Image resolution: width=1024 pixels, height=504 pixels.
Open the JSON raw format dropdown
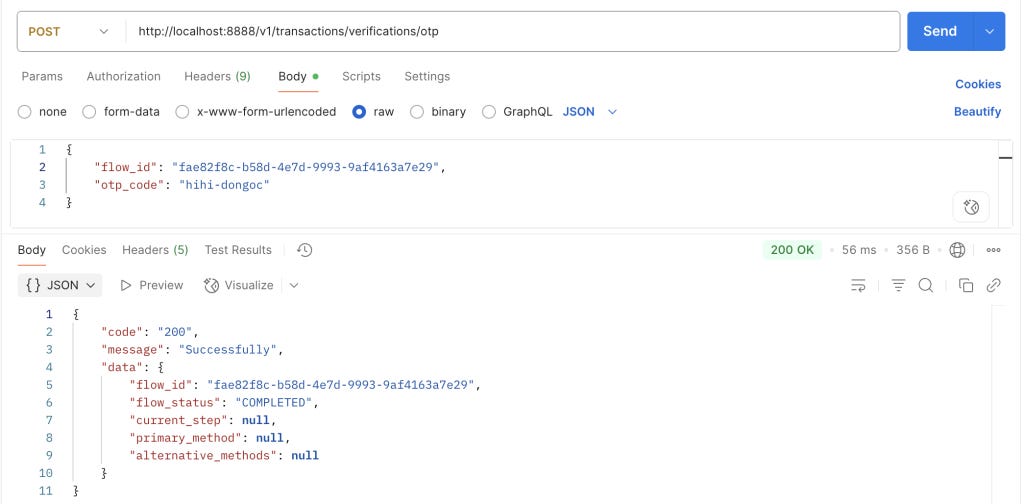click(590, 112)
